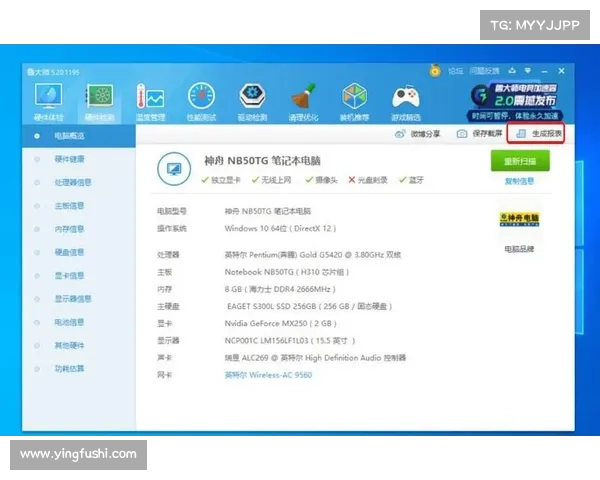The image size is (600, 480).
Task: Click 保存截屏 save screenshot button
Action: click(x=479, y=134)
